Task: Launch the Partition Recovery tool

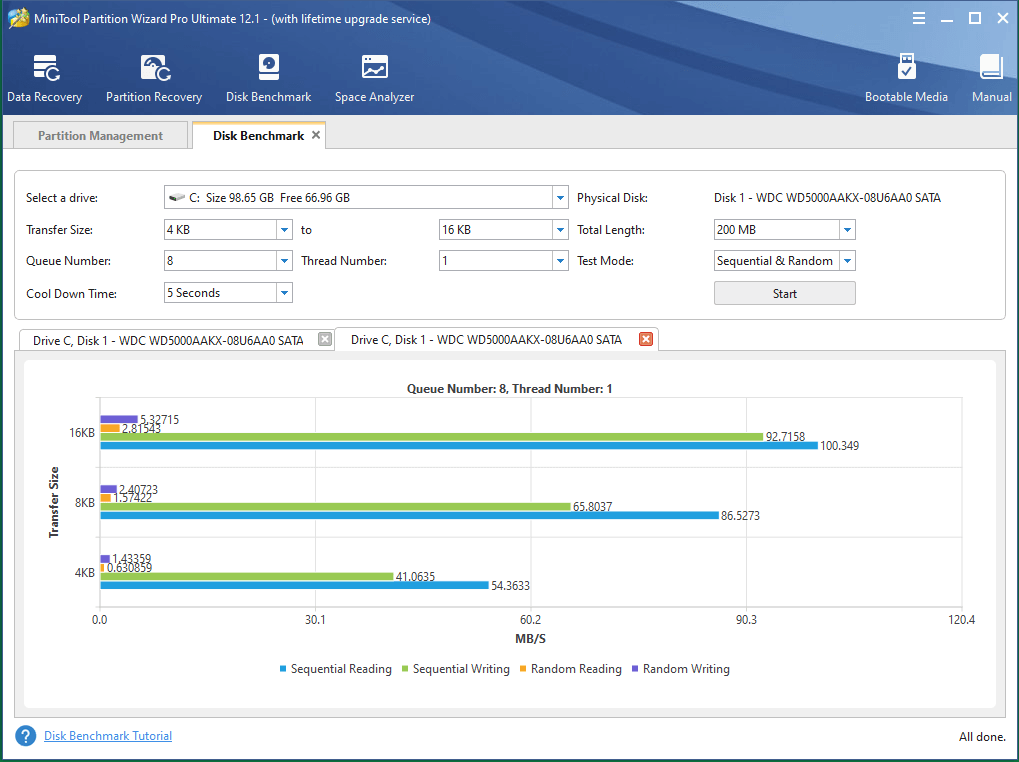Action: pyautogui.click(x=154, y=79)
